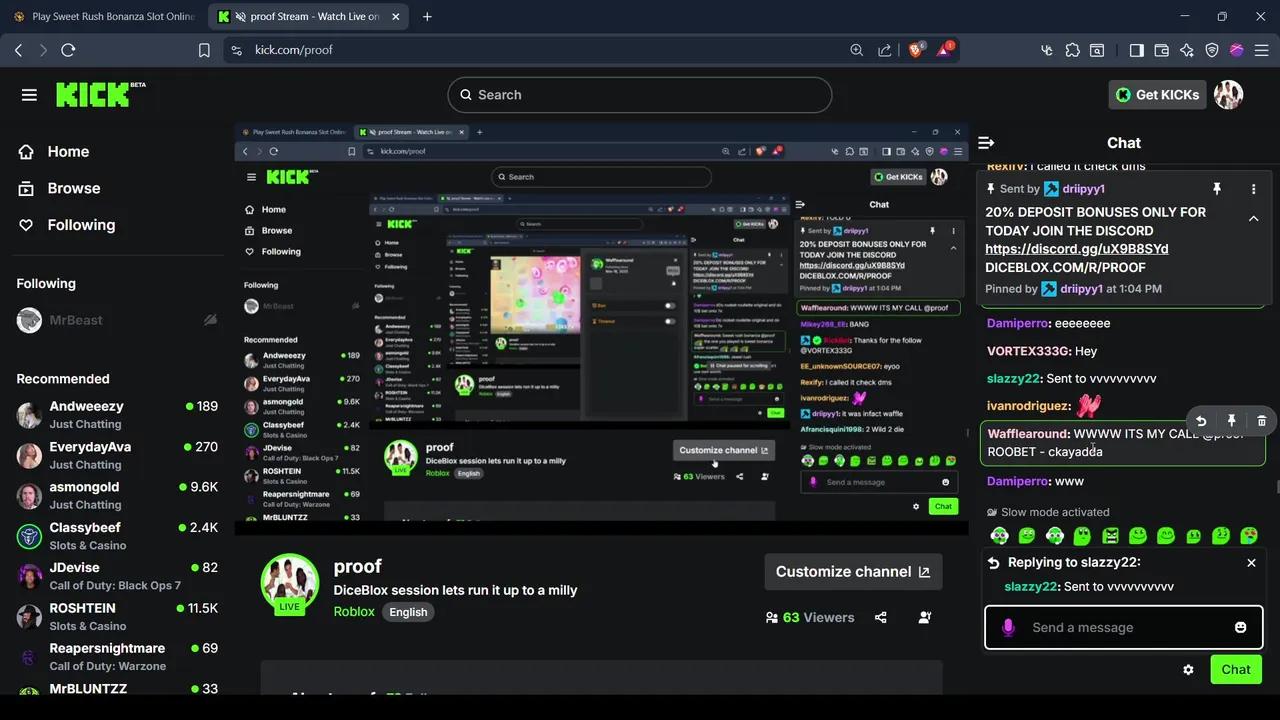Open the Kick hamburger navigation menu
The width and height of the screenshot is (1280, 720).
(x=29, y=94)
